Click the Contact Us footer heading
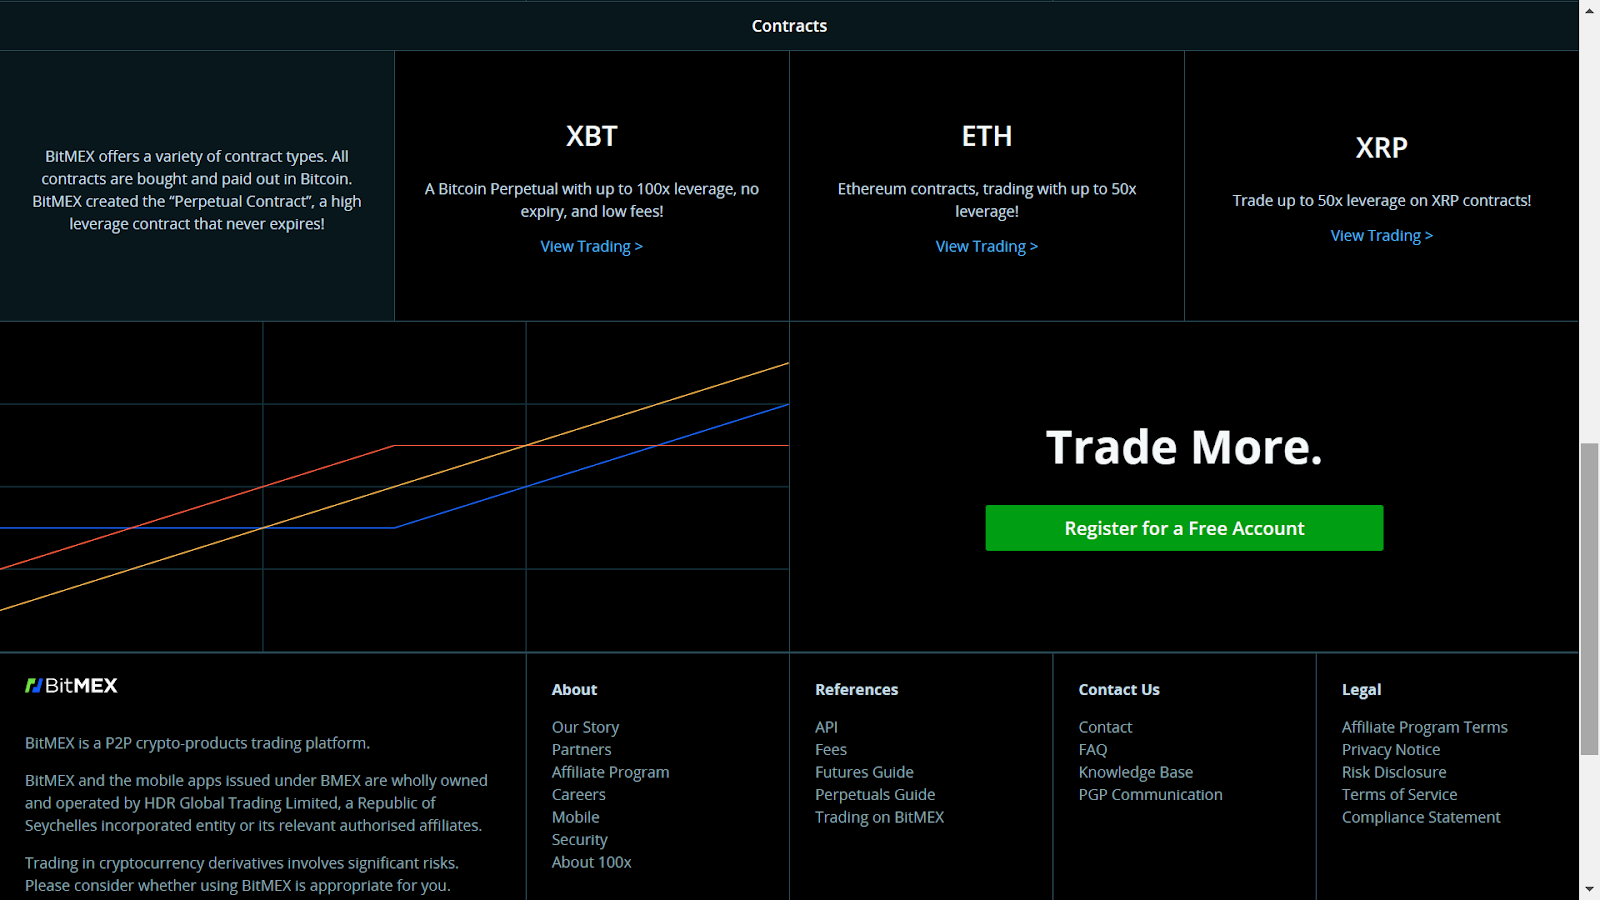The image size is (1600, 900). pos(1119,689)
